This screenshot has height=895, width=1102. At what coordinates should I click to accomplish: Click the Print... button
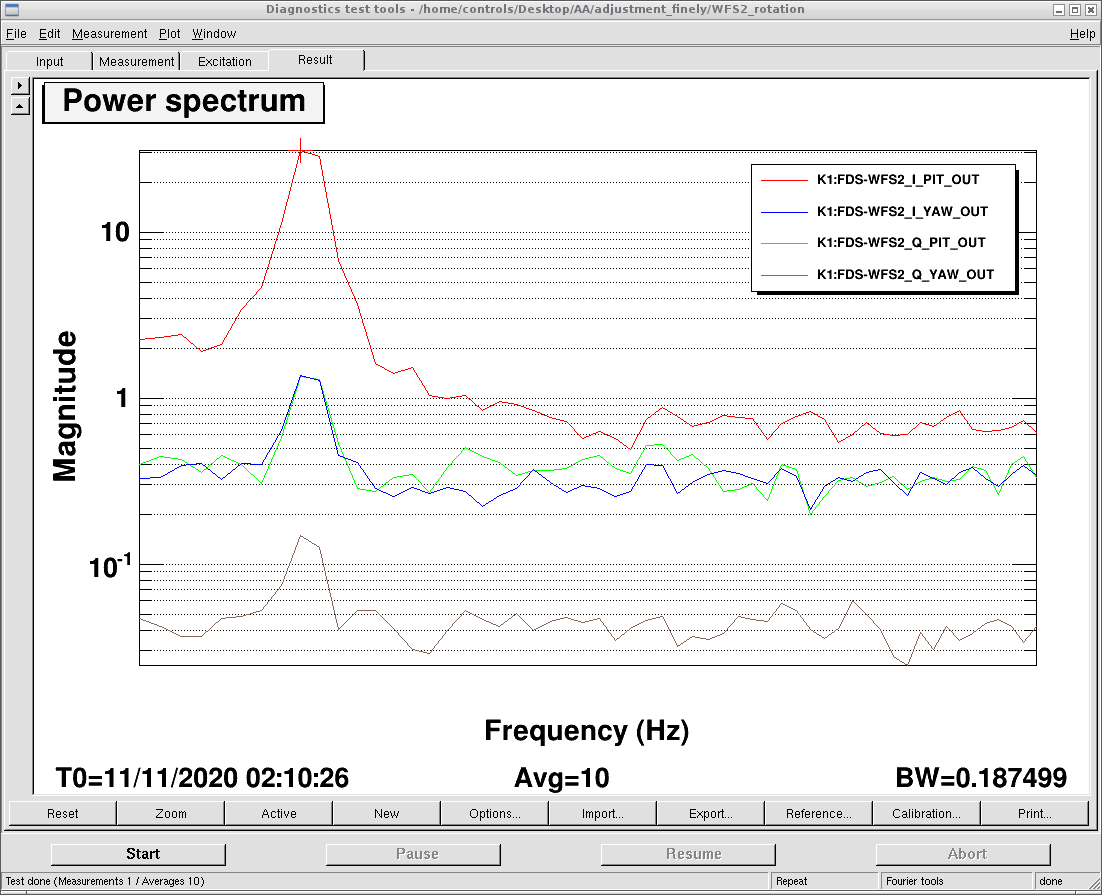(x=1035, y=813)
